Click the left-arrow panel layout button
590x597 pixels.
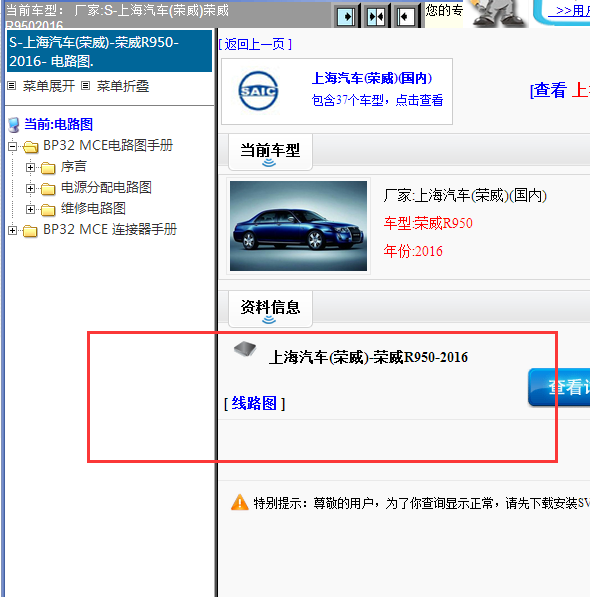point(406,16)
